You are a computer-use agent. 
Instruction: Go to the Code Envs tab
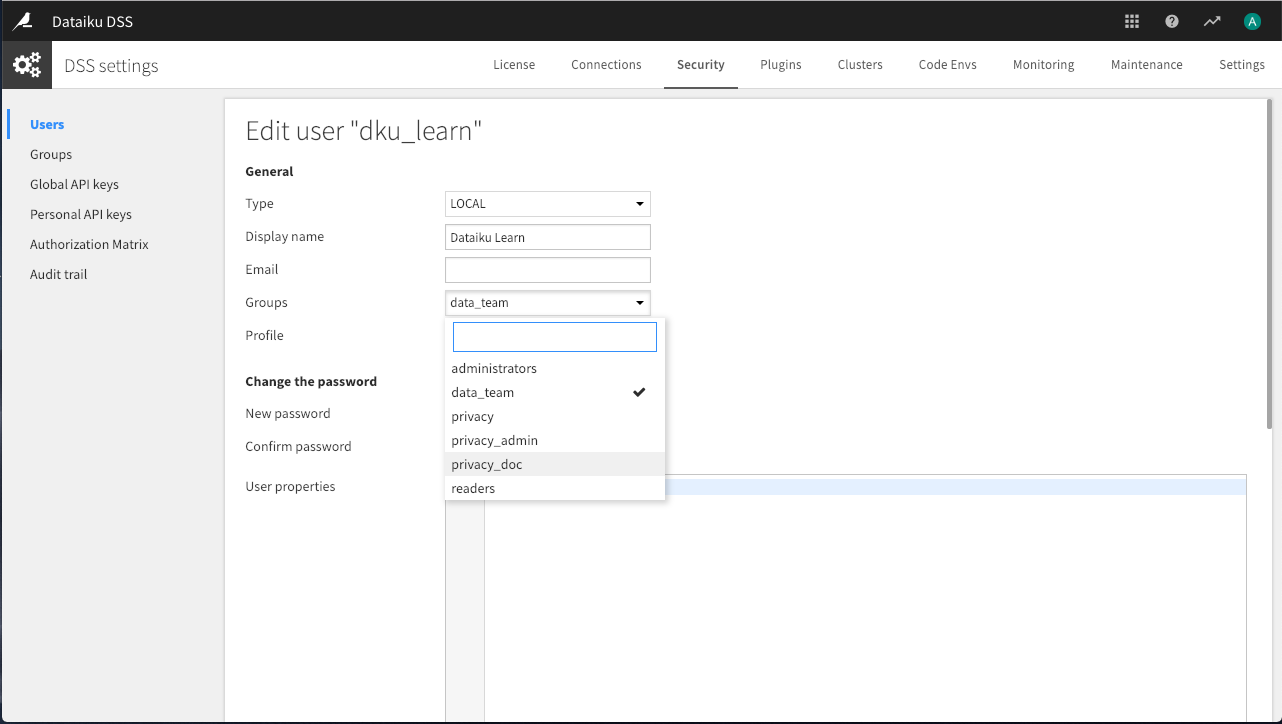(x=948, y=65)
